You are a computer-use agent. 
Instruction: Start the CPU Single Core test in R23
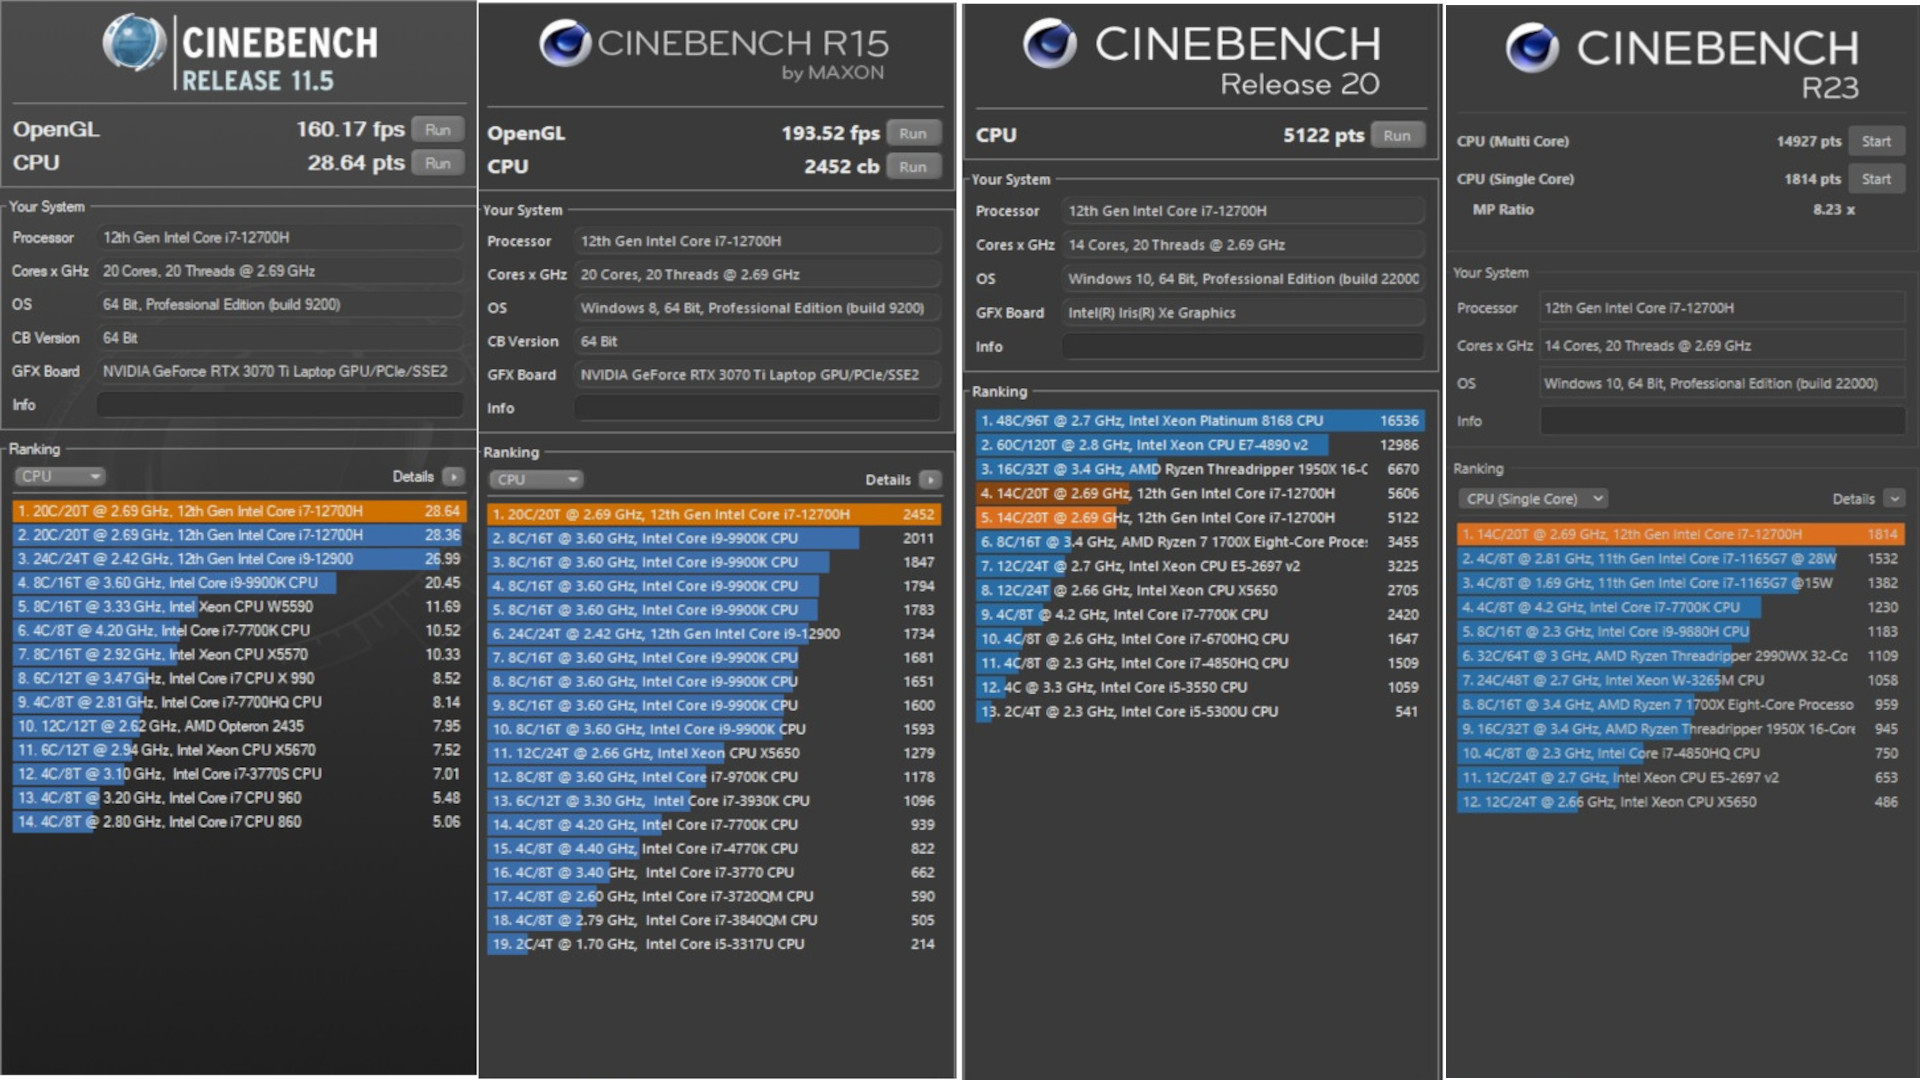click(1875, 179)
